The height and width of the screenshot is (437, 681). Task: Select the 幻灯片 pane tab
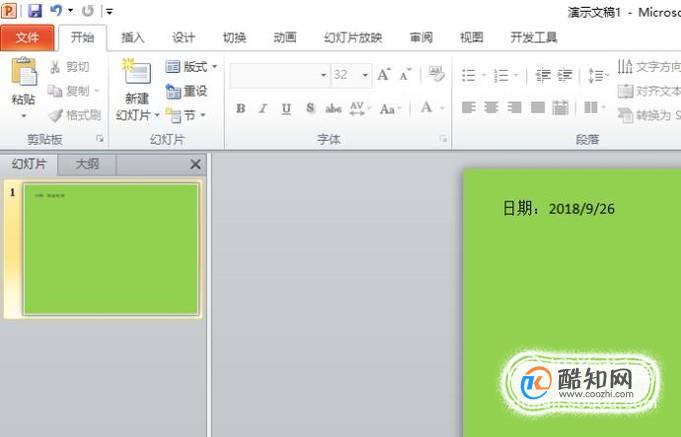(x=29, y=164)
